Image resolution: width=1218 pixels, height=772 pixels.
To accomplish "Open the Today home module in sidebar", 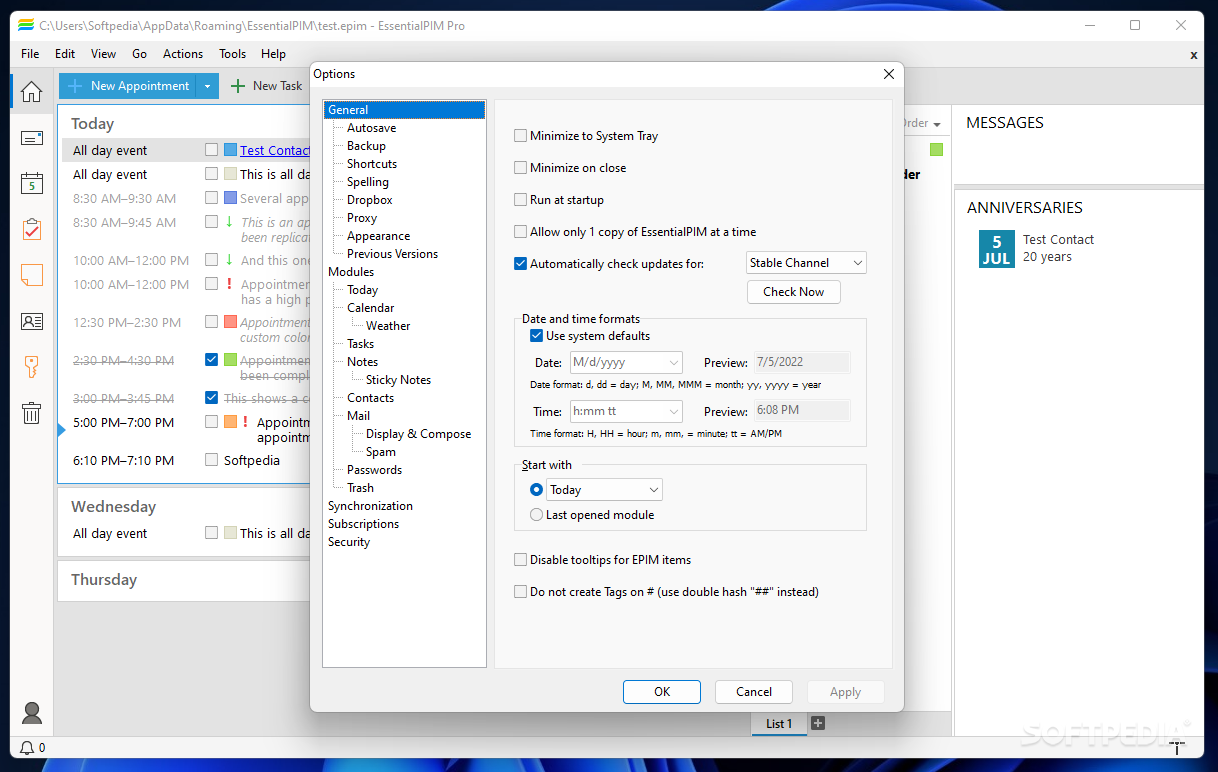I will pyautogui.click(x=32, y=92).
